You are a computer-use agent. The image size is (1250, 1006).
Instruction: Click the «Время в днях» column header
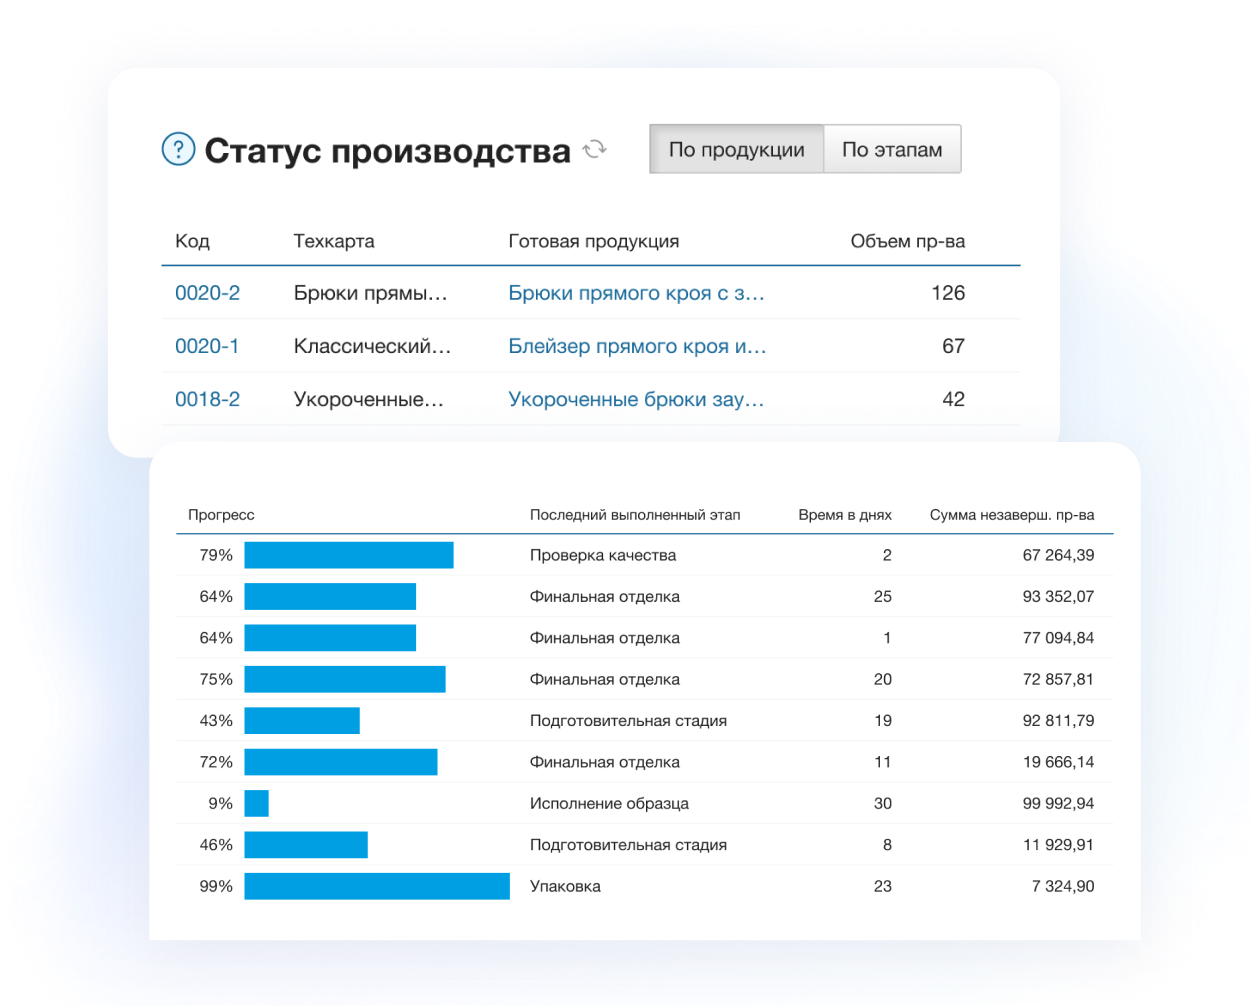pyautogui.click(x=845, y=515)
